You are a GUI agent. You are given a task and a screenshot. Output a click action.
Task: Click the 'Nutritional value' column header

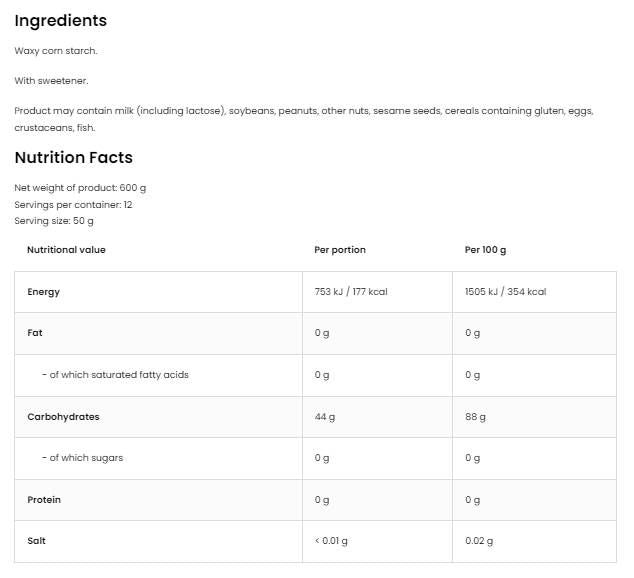66,250
